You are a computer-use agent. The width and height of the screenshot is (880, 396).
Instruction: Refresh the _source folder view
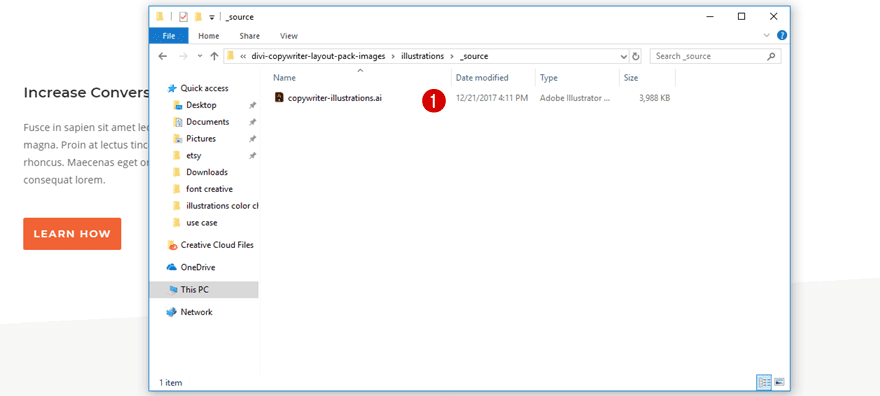point(635,56)
